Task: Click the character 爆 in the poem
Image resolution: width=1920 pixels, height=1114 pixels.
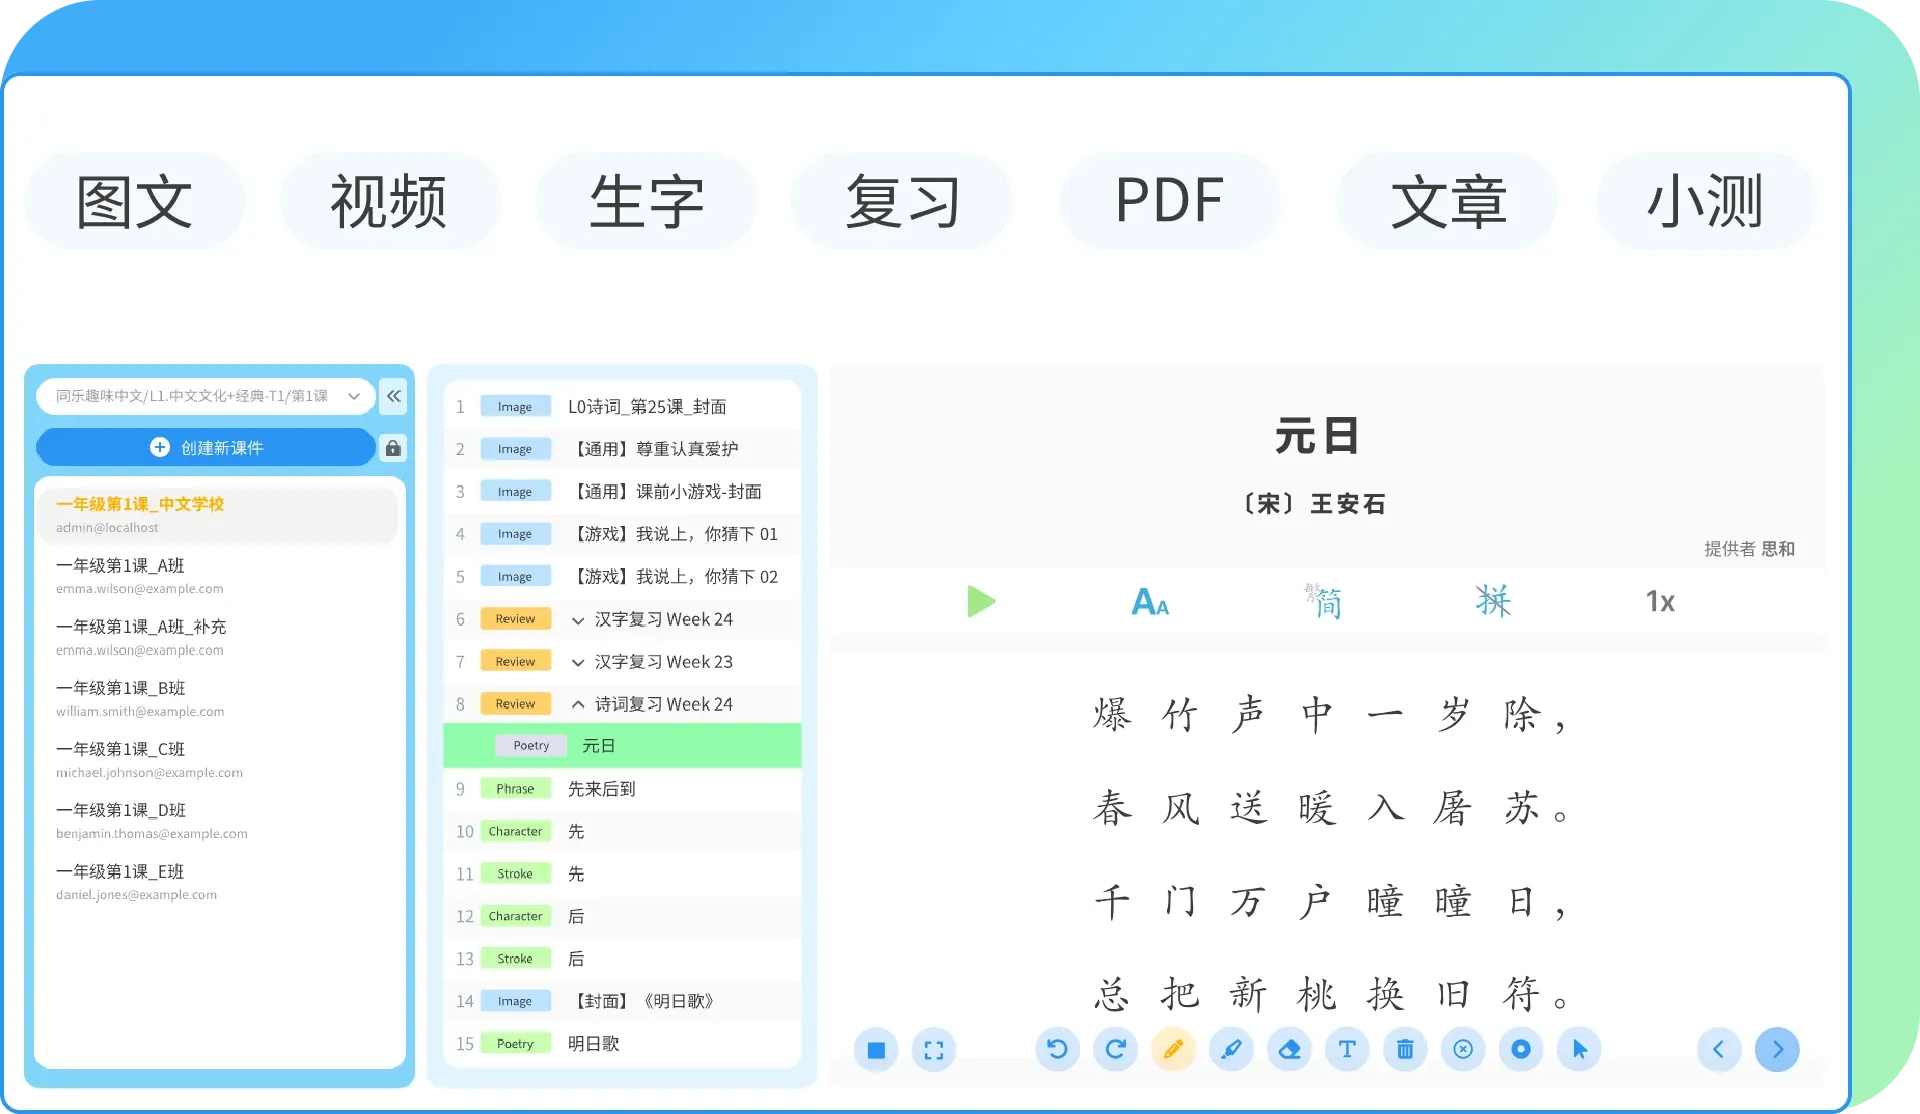Action: pyautogui.click(x=1112, y=715)
